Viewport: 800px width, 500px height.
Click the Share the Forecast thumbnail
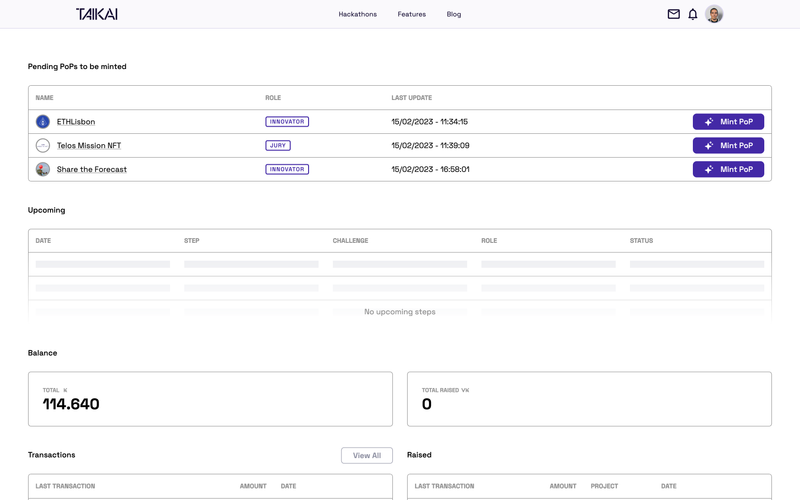click(x=43, y=170)
